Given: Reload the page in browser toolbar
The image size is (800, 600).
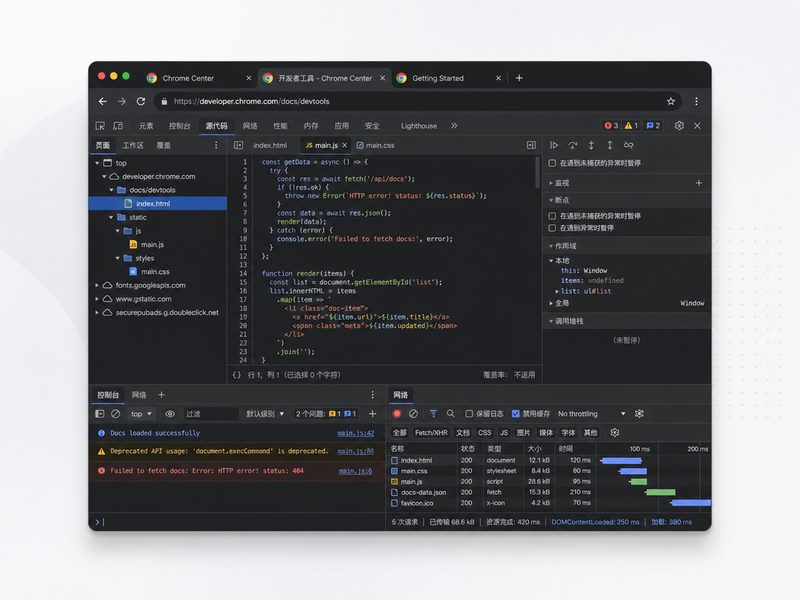Looking at the screenshot, I should coord(141,102).
